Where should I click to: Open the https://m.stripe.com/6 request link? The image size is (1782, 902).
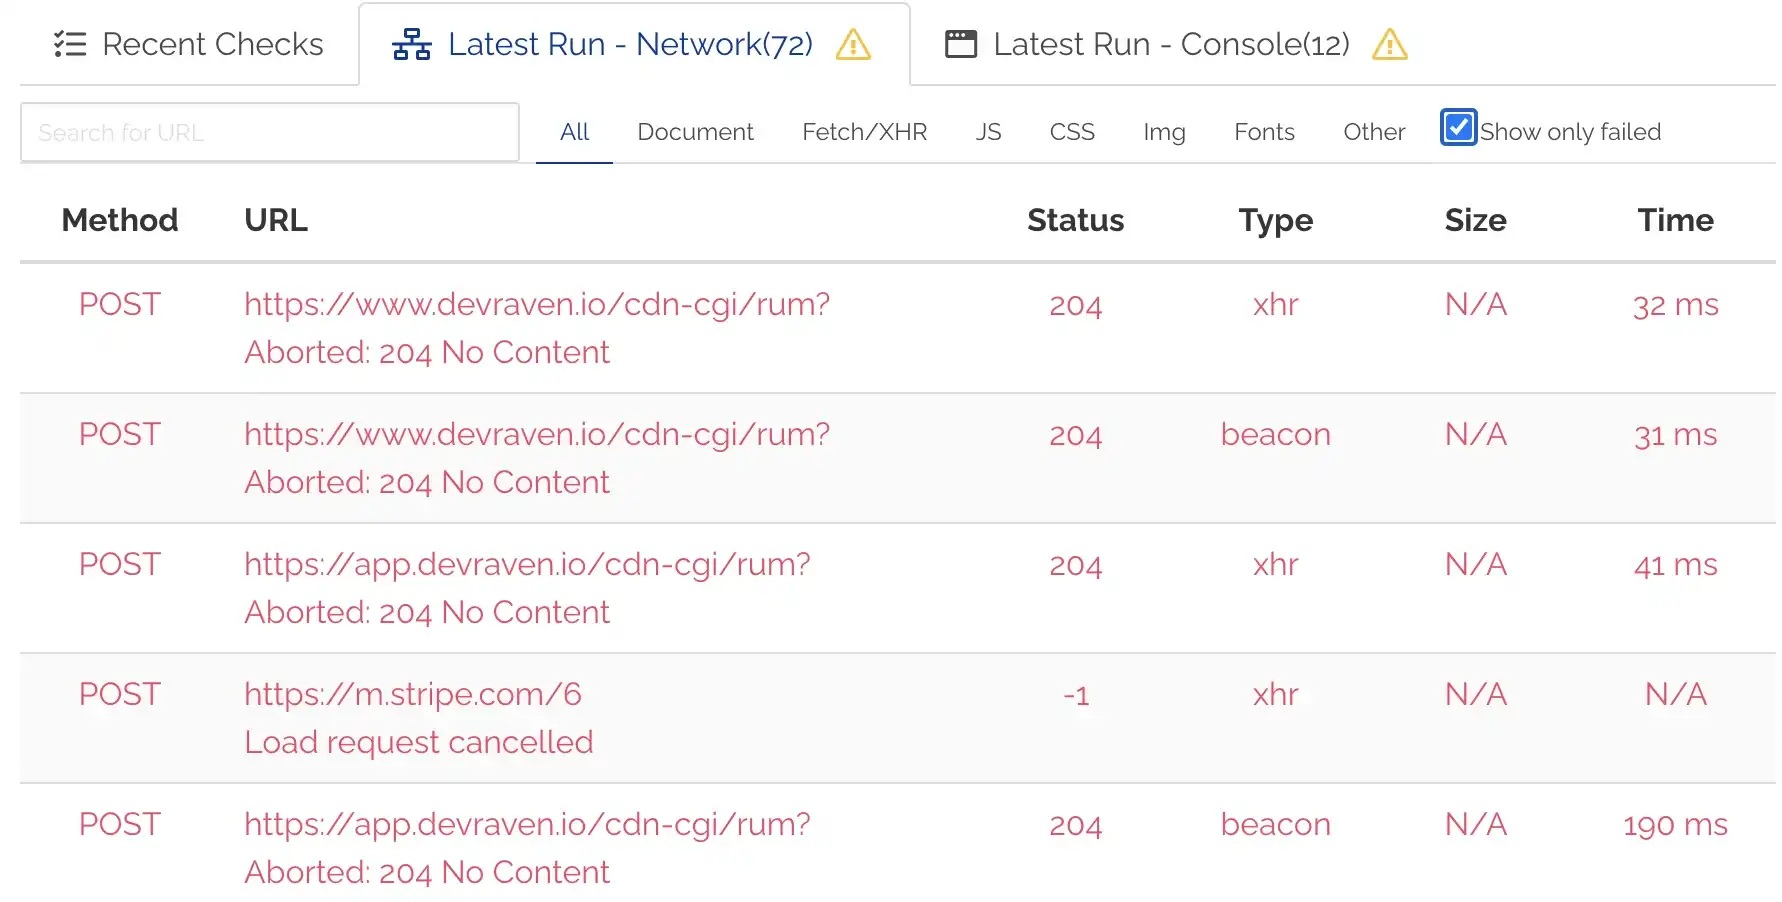(412, 694)
